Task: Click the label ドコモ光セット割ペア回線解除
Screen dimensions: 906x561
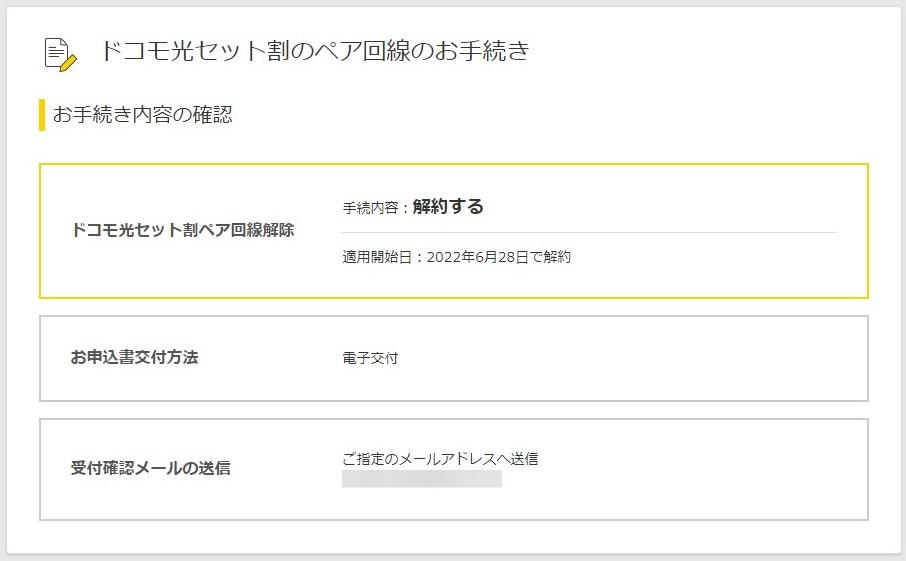Action: tap(183, 230)
